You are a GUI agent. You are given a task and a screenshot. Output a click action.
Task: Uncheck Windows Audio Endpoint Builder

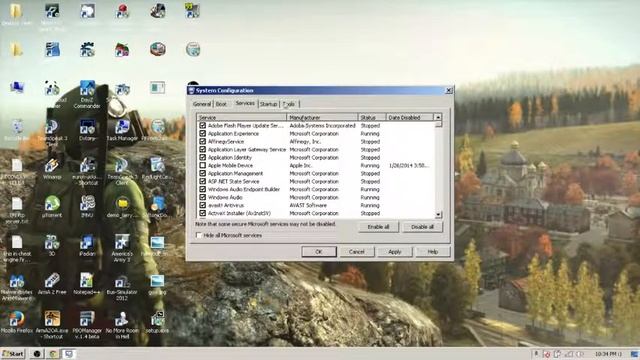(202, 189)
